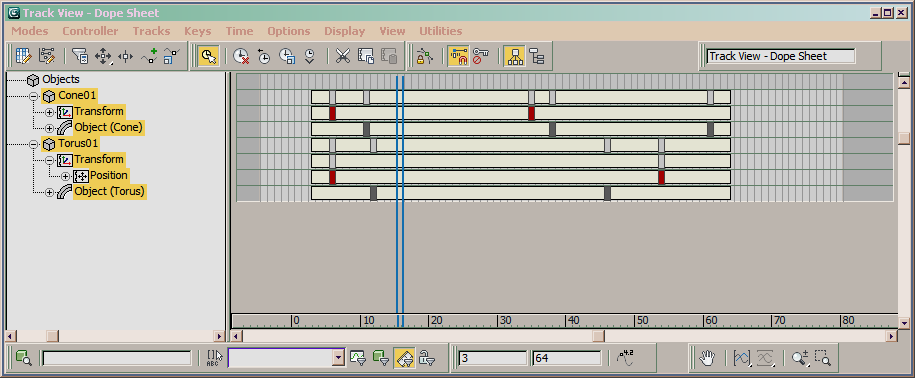Open the Keys menu
The image size is (915, 378).
click(198, 31)
